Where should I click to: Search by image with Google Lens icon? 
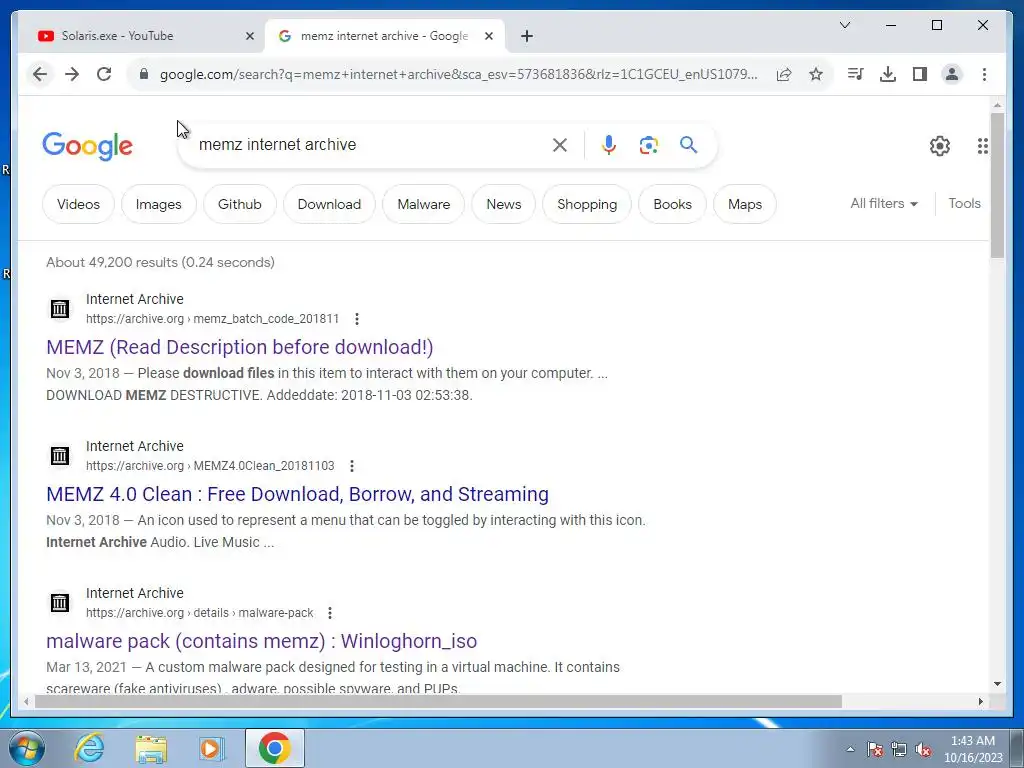click(x=648, y=145)
